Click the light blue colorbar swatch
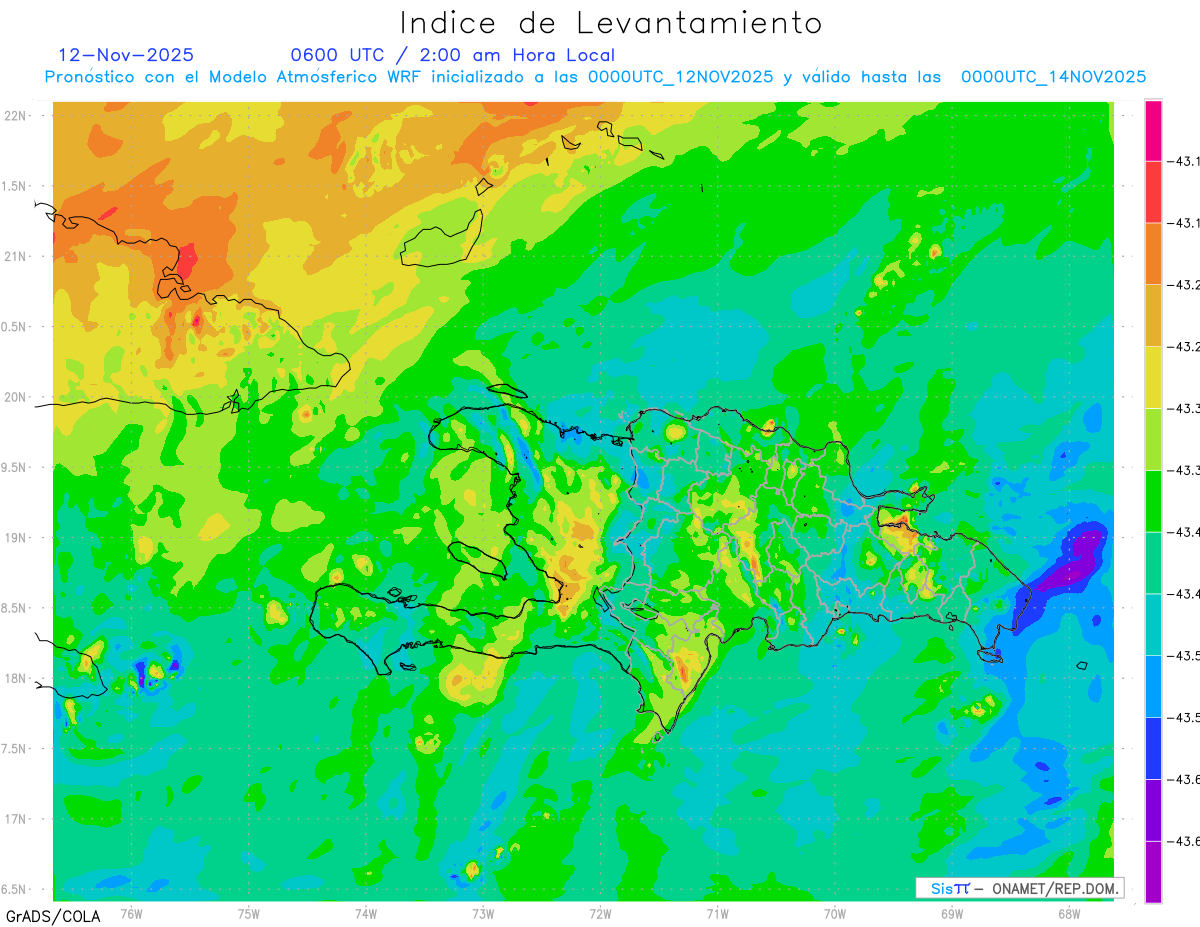 coord(1153,686)
